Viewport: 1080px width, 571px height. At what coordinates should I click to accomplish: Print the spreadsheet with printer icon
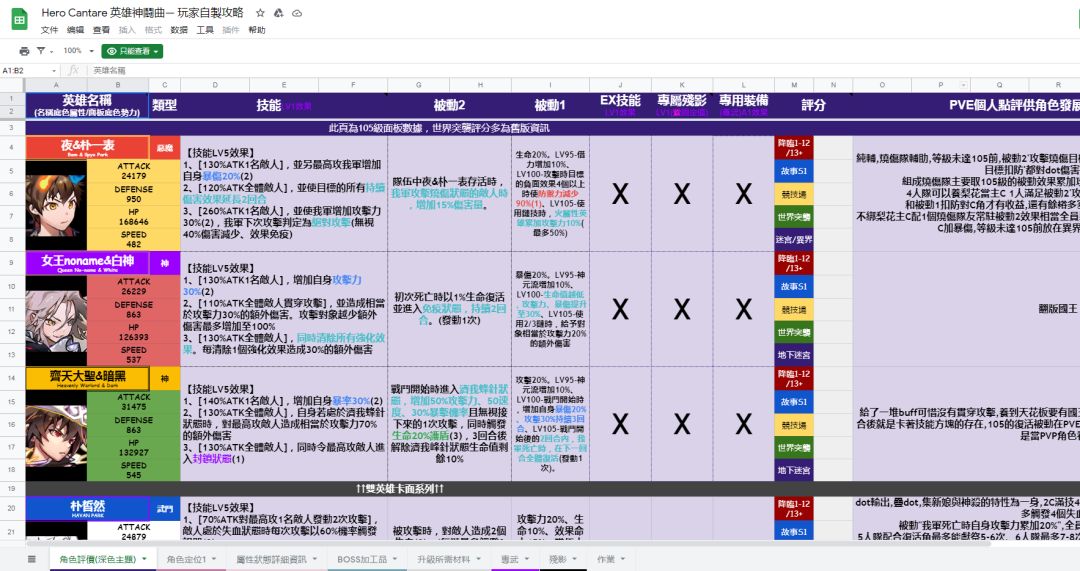click(24, 51)
